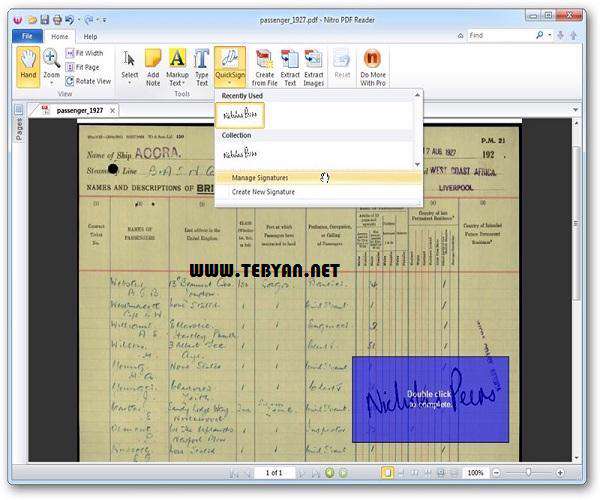Select the Collection signature thumbnail

(x=240, y=154)
